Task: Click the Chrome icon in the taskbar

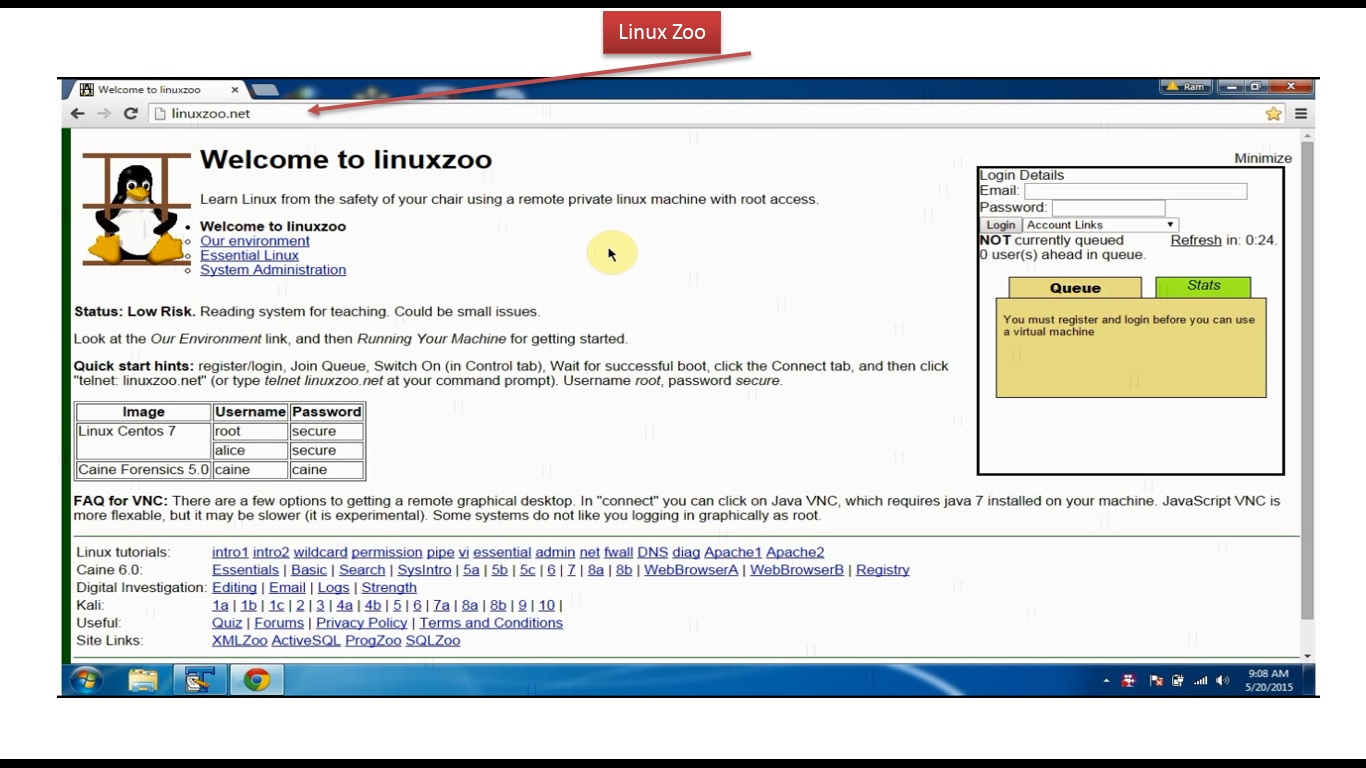Action: 257,680
